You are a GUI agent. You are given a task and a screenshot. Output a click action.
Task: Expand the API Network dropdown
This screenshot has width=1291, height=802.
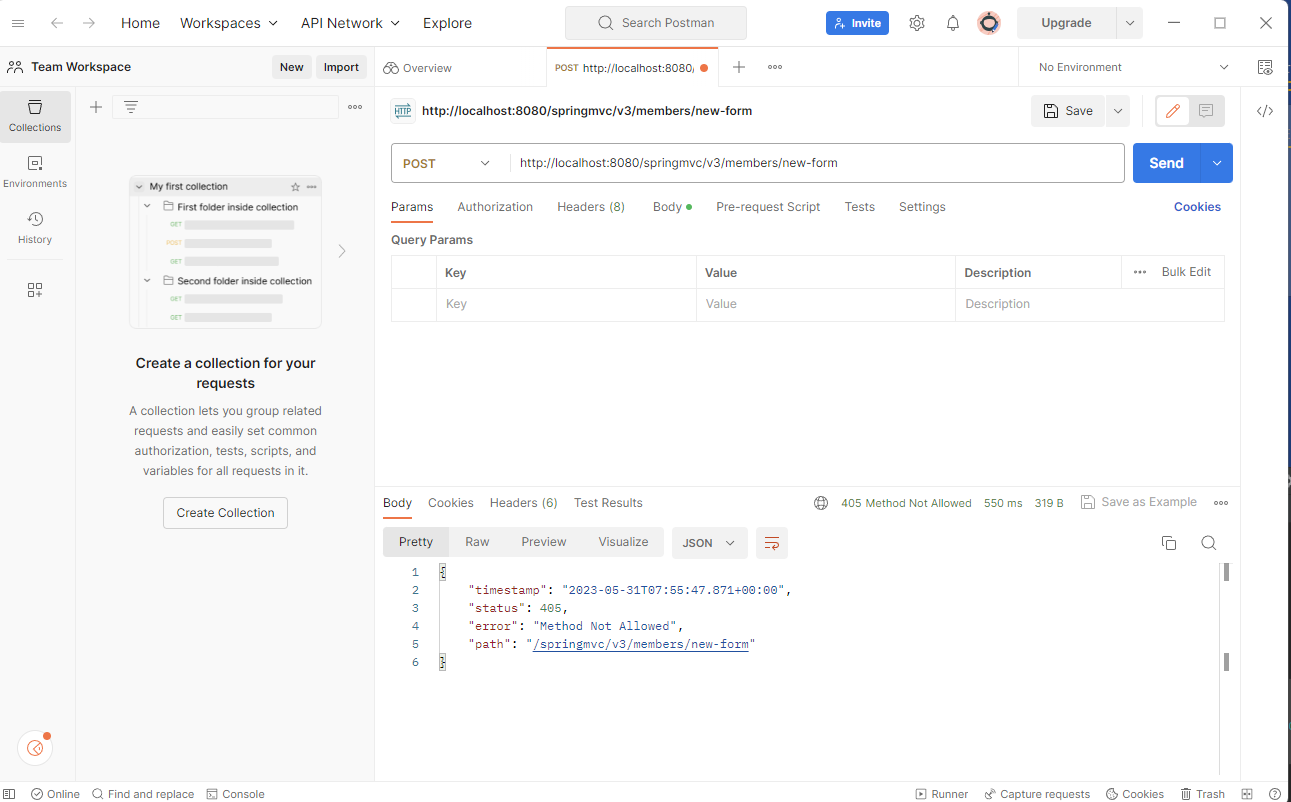pos(350,23)
